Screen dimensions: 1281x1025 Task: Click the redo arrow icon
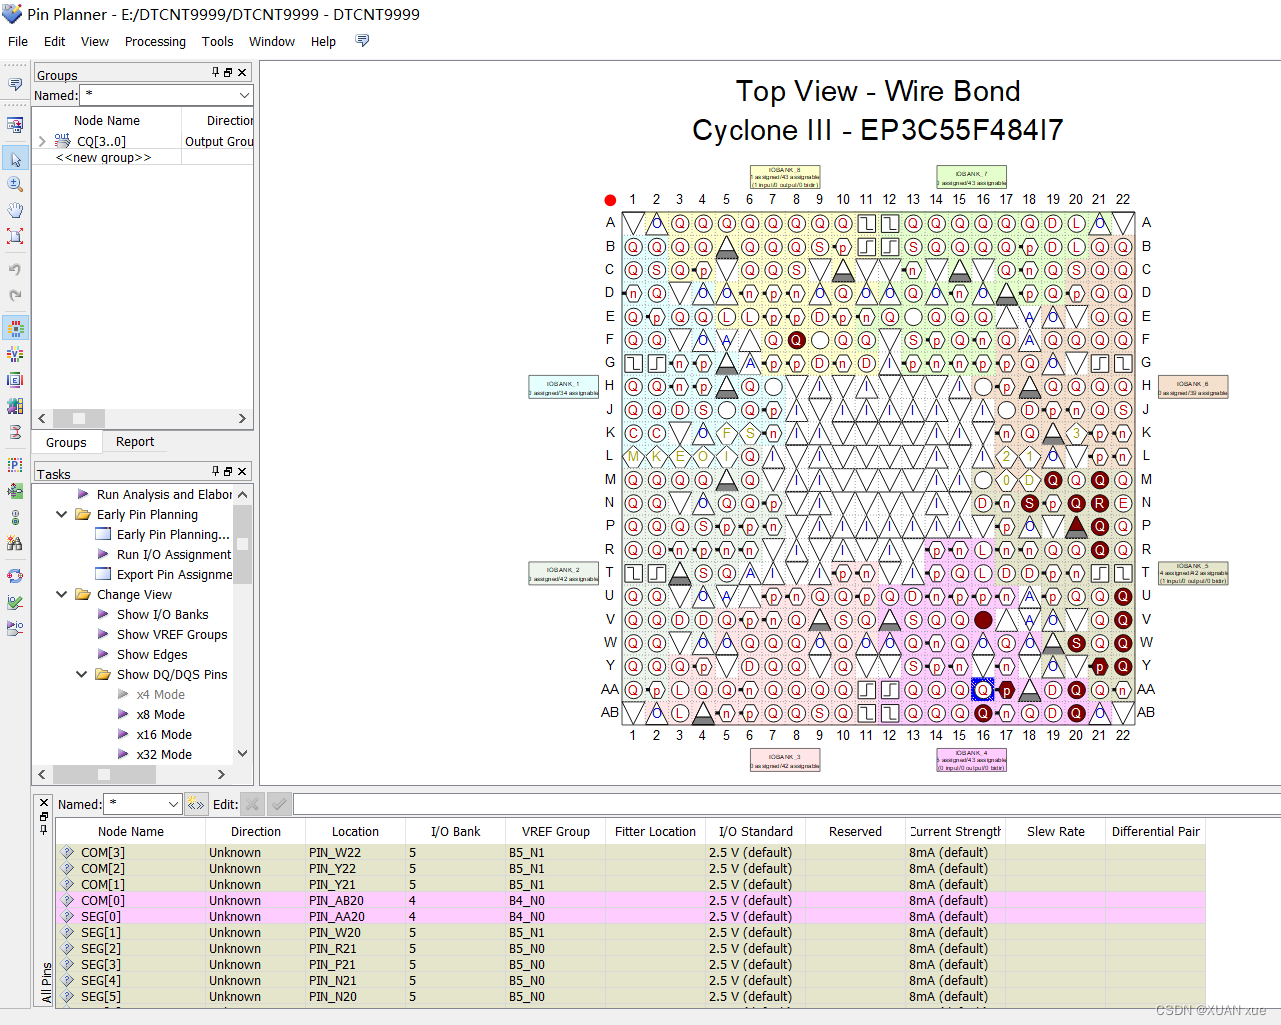[15, 295]
